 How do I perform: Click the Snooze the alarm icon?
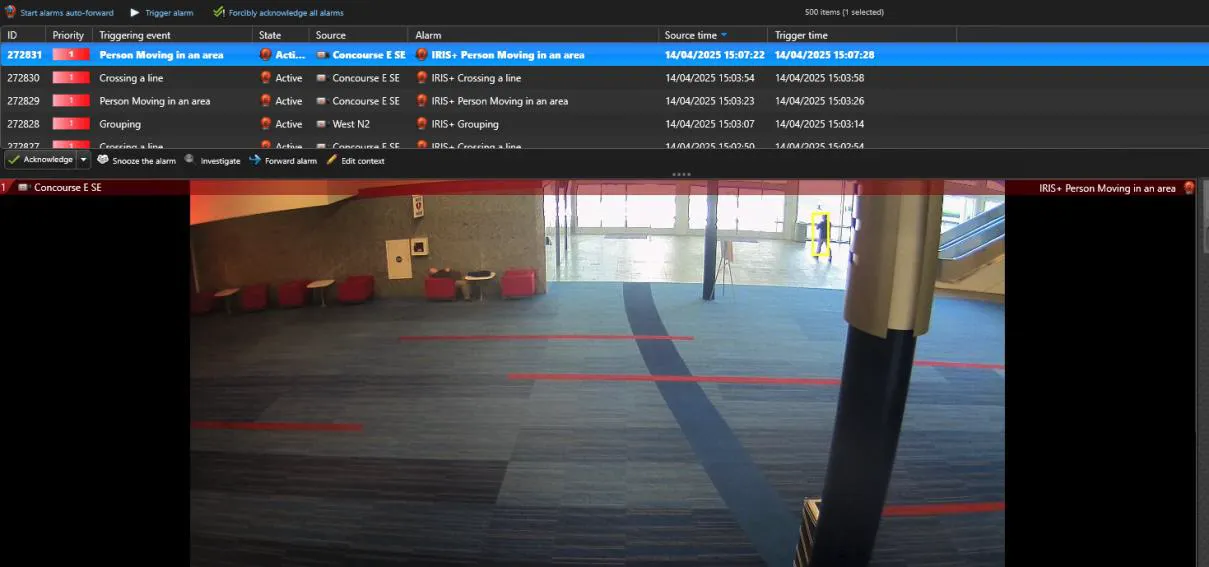103,160
